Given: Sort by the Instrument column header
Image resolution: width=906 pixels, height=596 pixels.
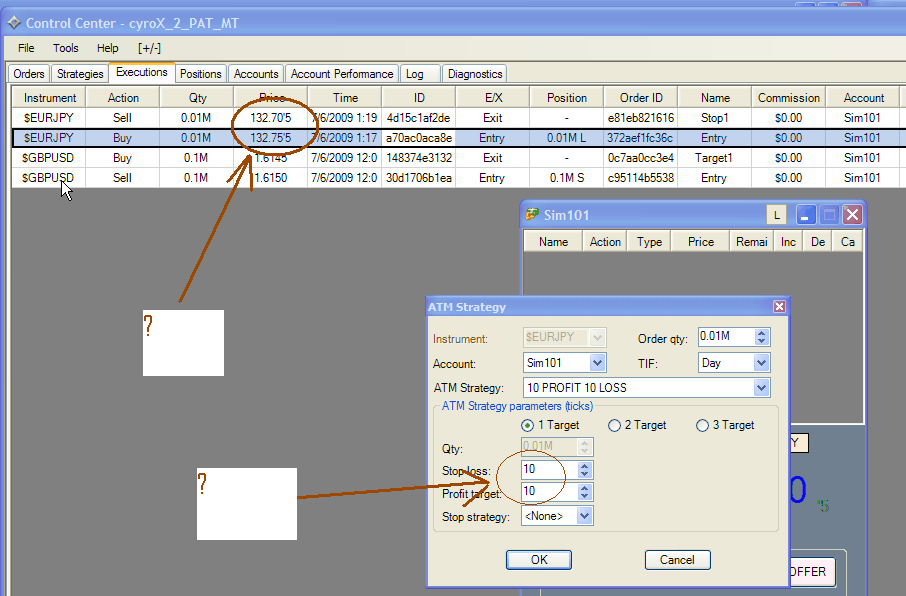Looking at the screenshot, I should pyautogui.click(x=49, y=98).
